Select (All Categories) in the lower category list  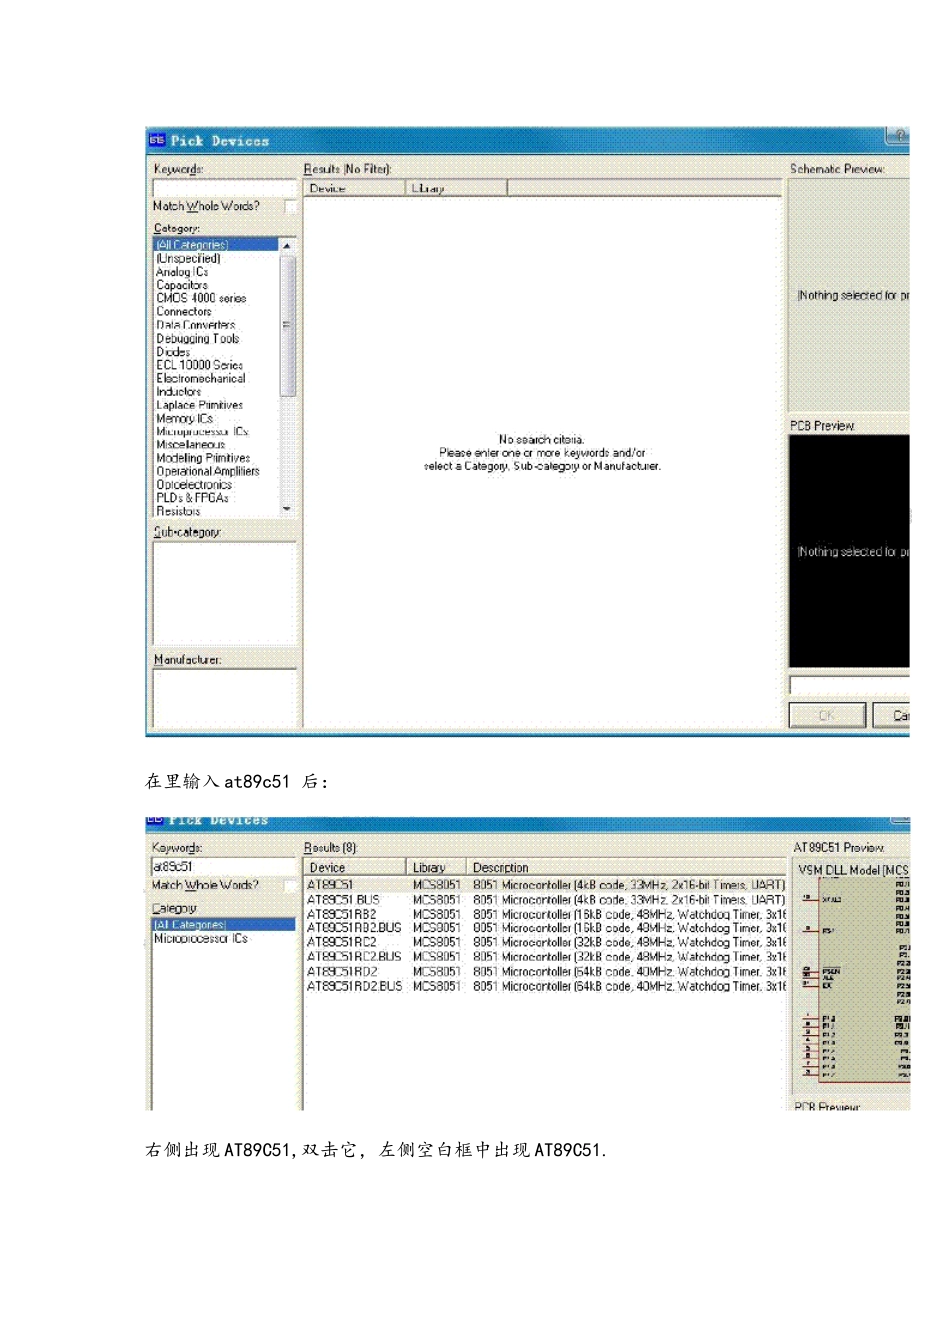224,925
